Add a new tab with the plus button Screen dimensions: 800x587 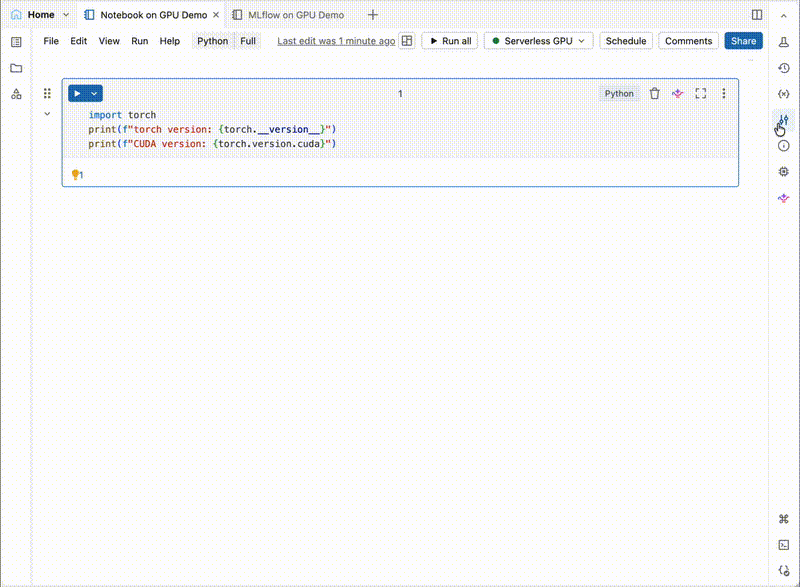tap(372, 15)
